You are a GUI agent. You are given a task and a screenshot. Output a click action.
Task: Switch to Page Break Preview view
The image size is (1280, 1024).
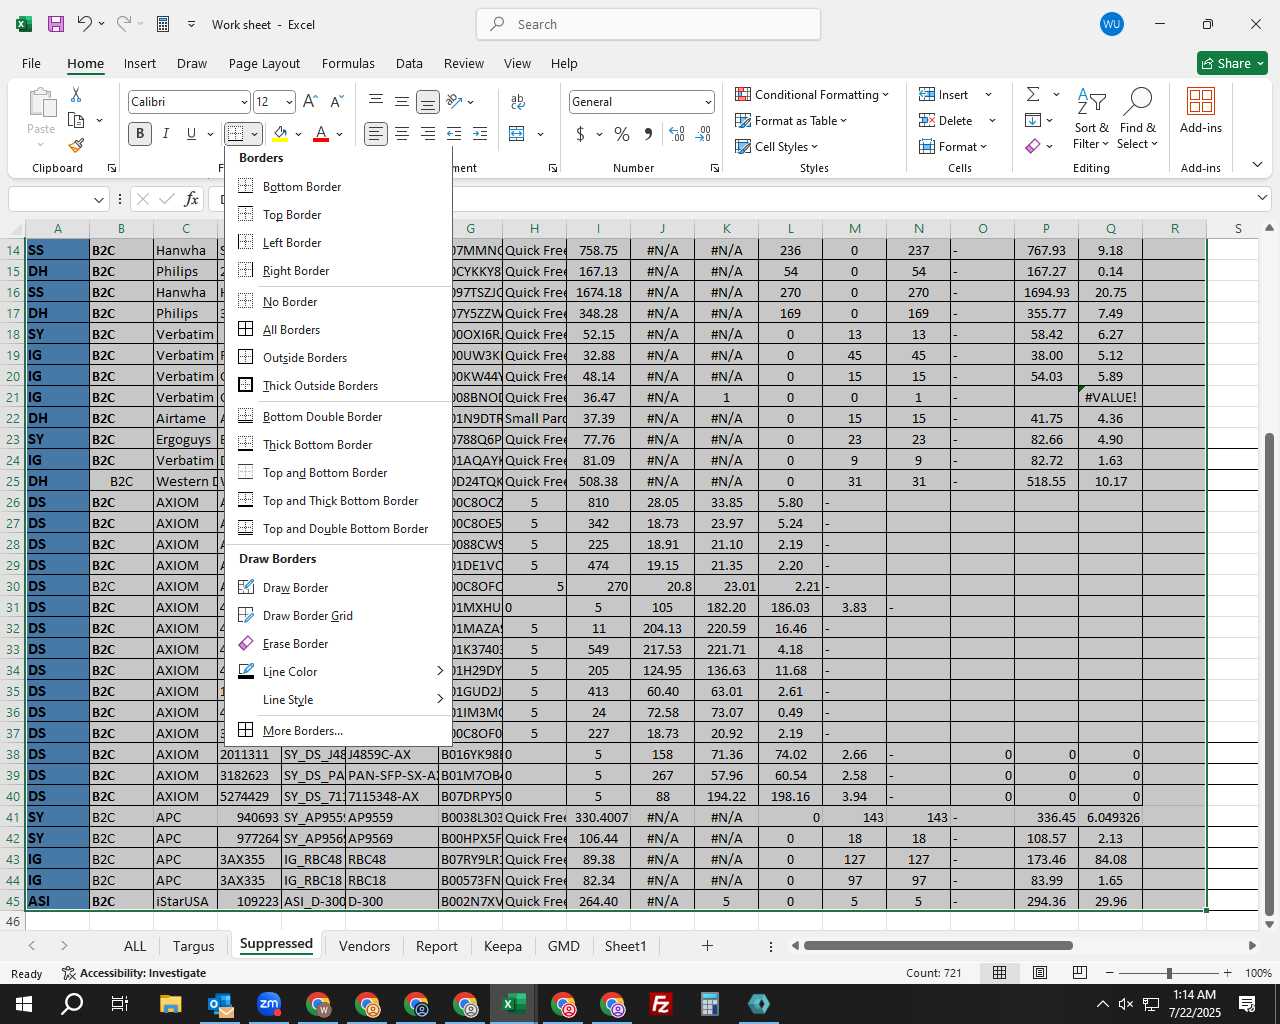coord(1079,972)
